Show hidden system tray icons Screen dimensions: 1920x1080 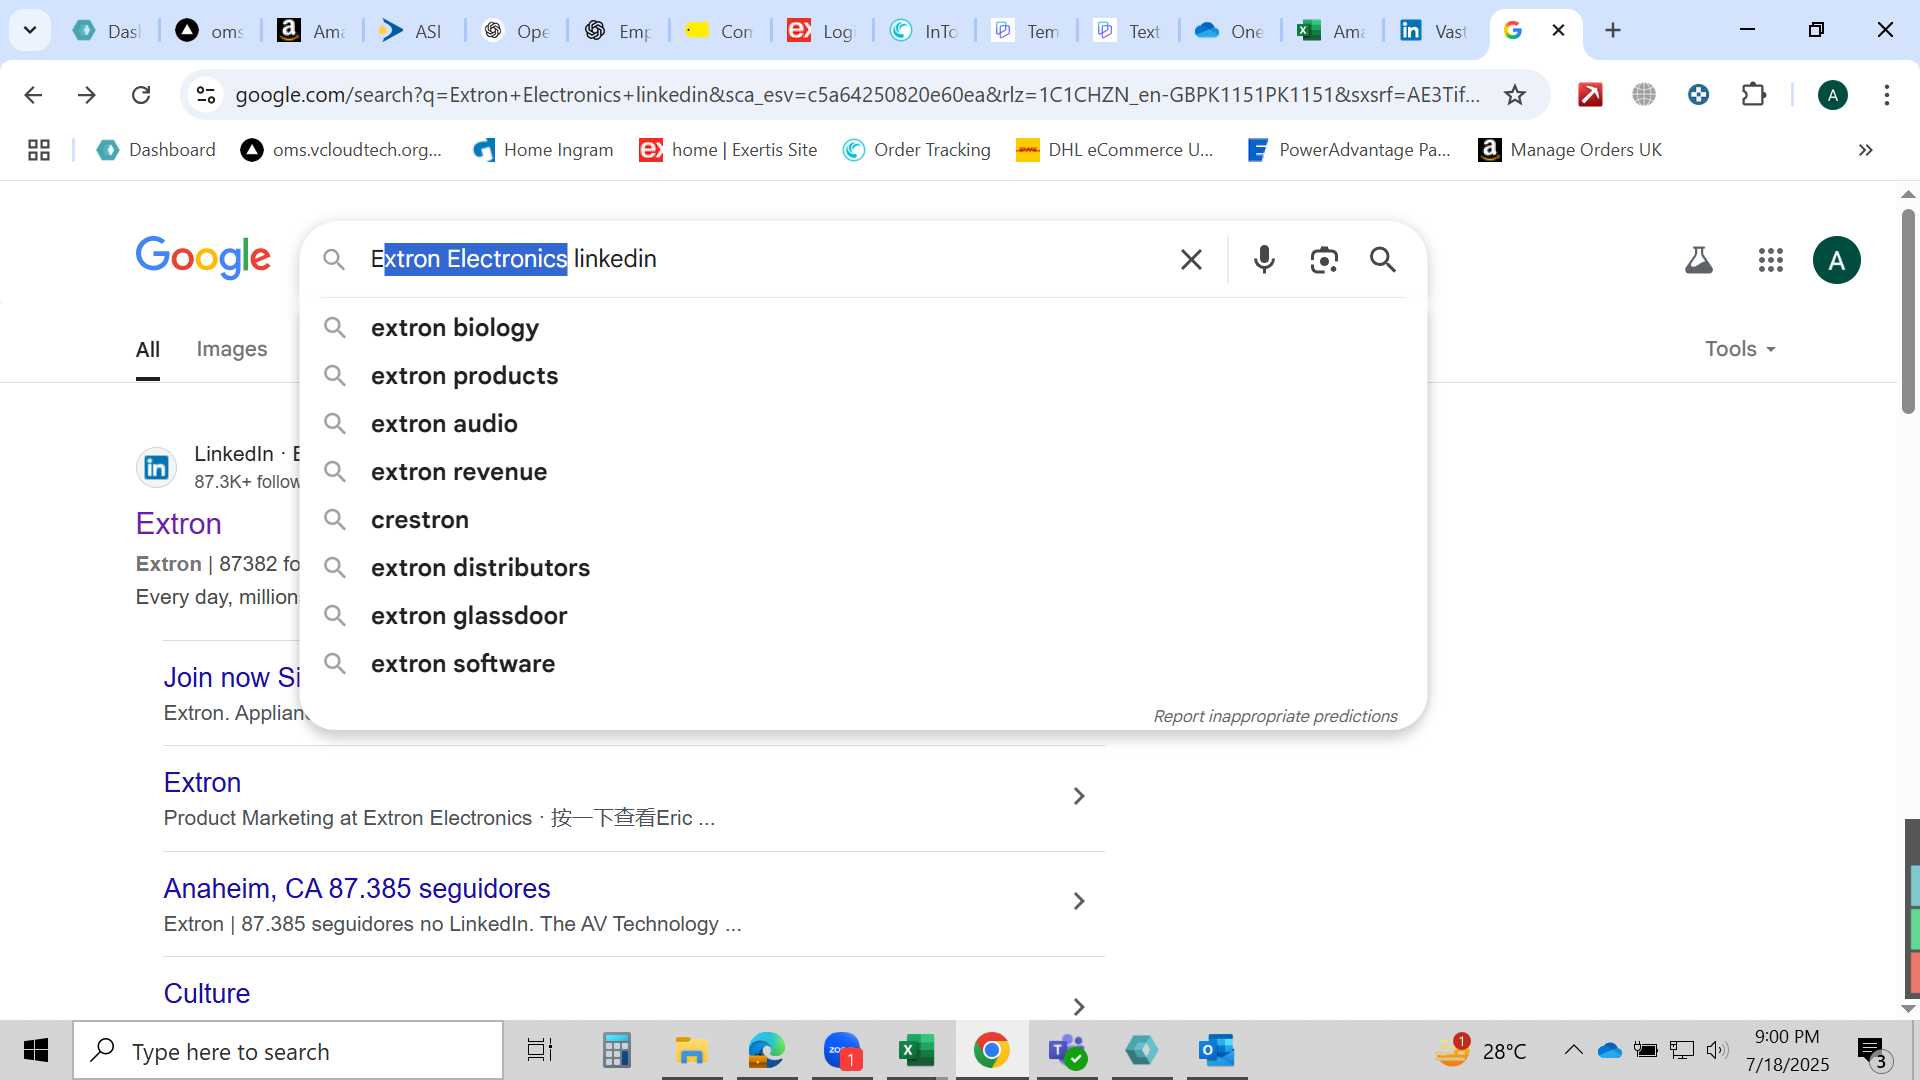[1573, 1050]
